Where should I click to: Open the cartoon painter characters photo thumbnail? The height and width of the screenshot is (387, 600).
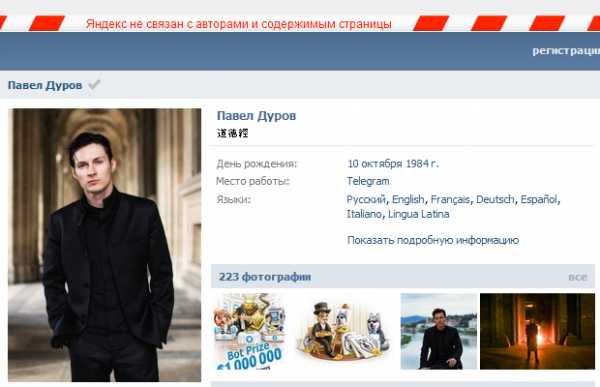343,331
